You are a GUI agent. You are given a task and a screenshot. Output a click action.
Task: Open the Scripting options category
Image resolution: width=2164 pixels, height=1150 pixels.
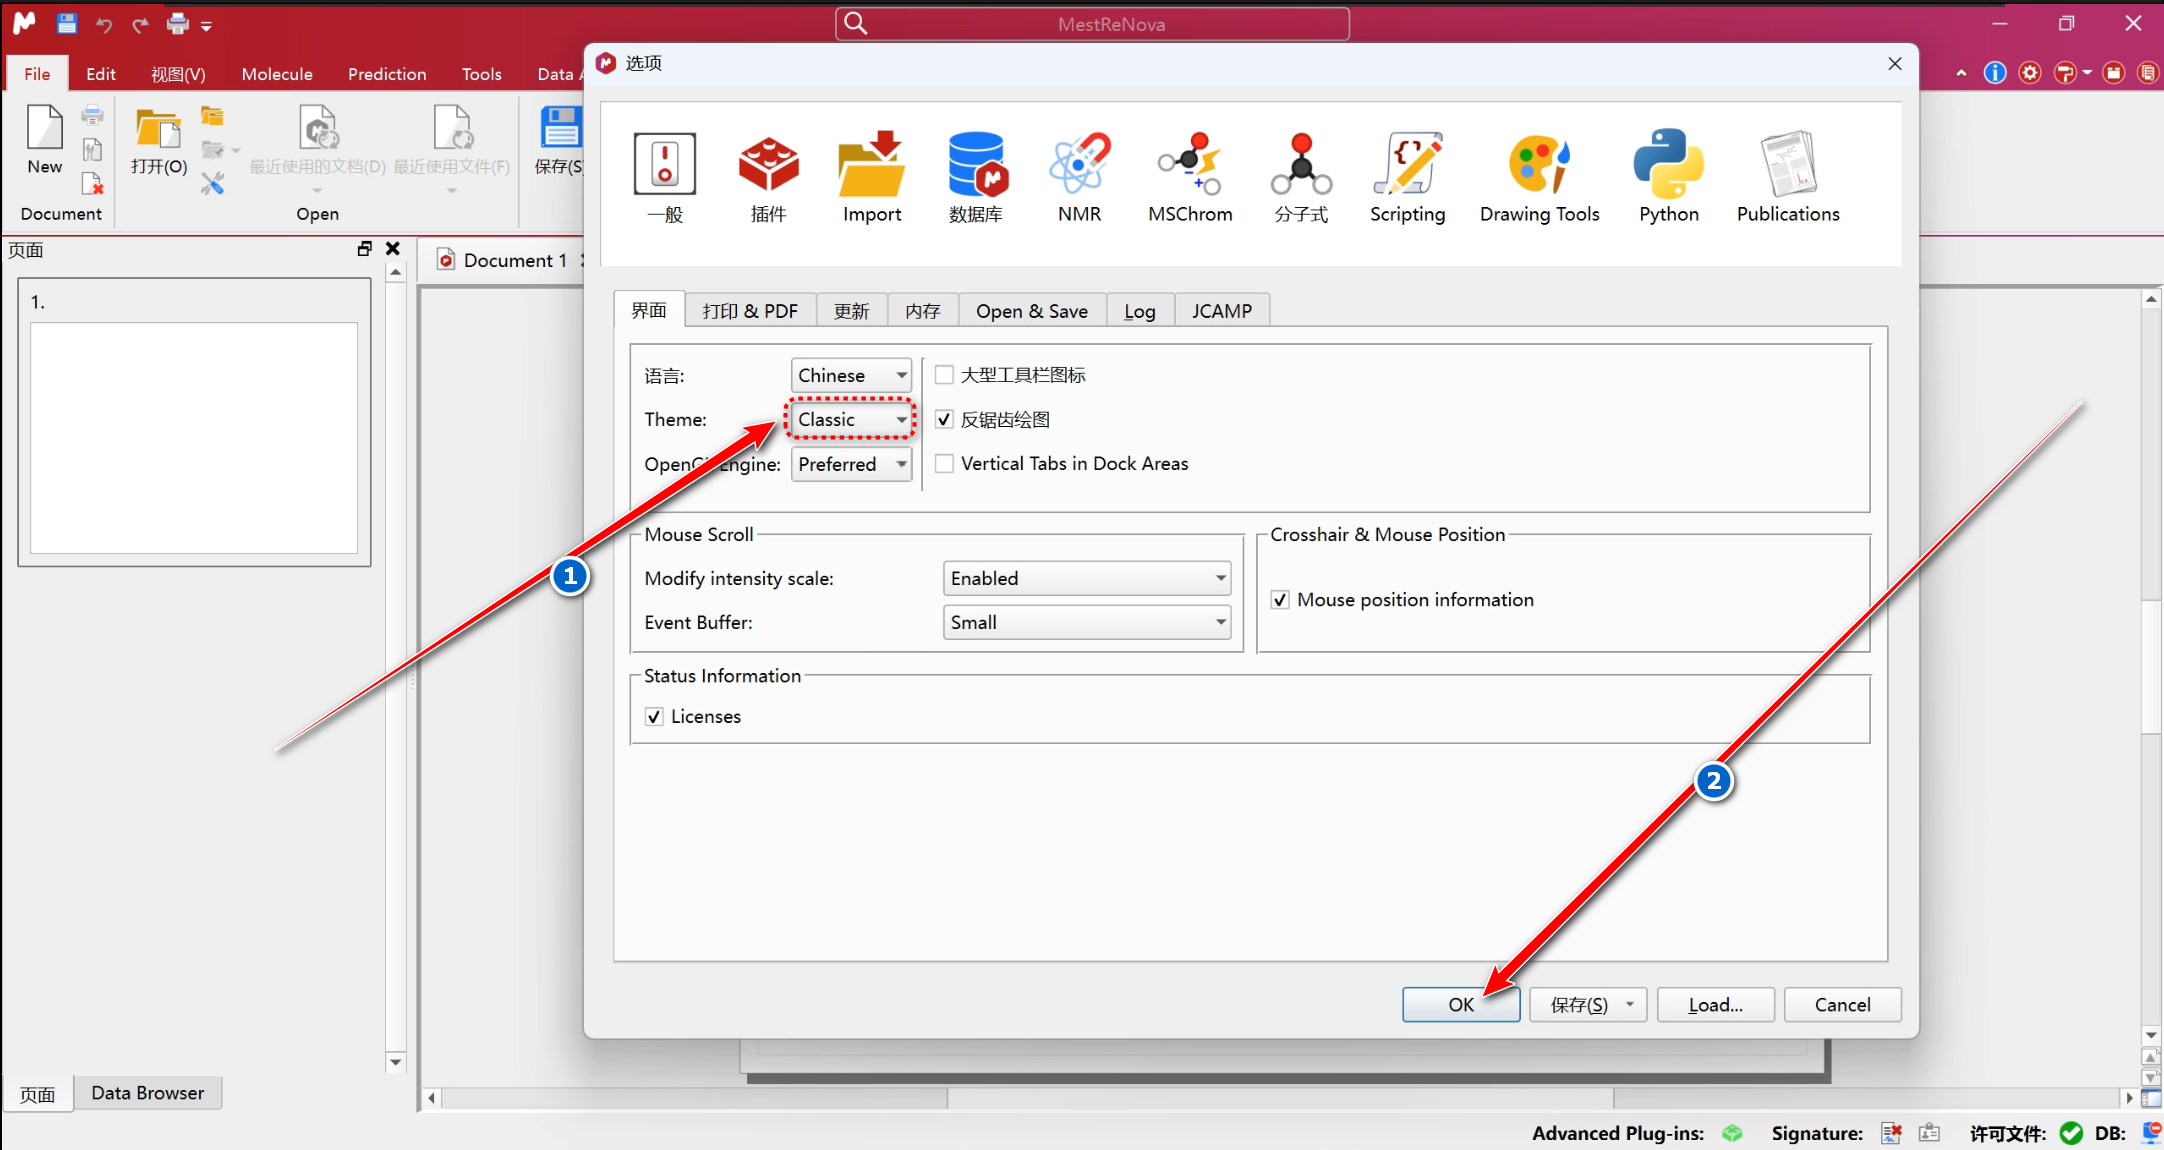(x=1407, y=178)
